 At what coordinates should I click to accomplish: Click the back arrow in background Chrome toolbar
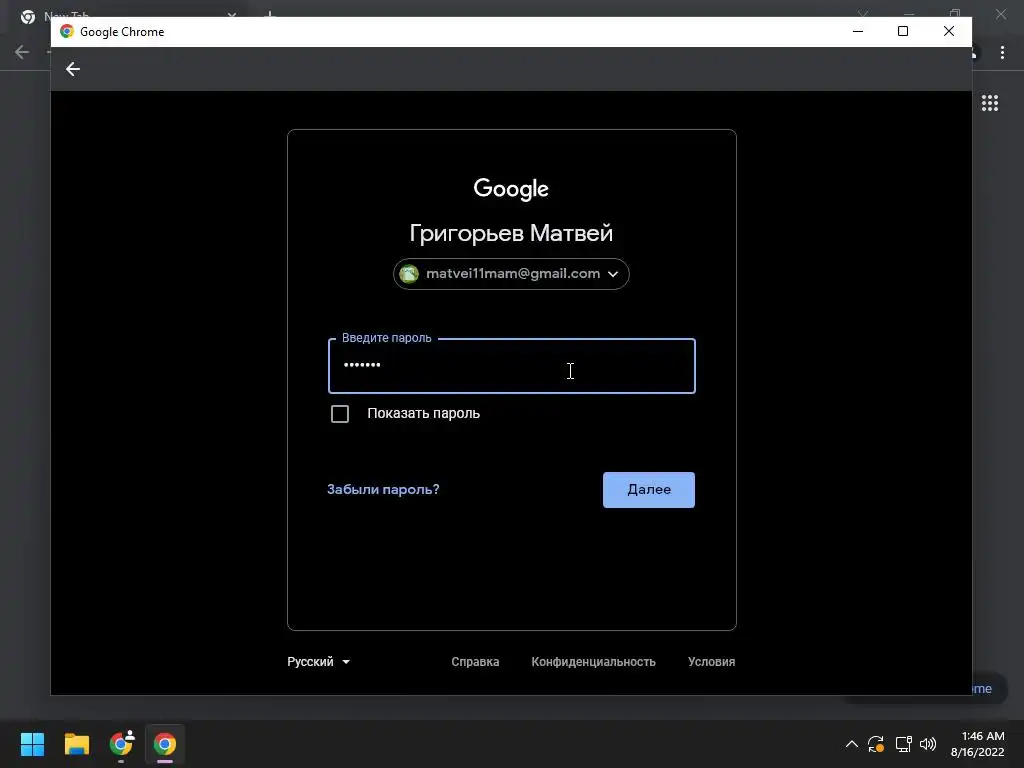pos(22,52)
